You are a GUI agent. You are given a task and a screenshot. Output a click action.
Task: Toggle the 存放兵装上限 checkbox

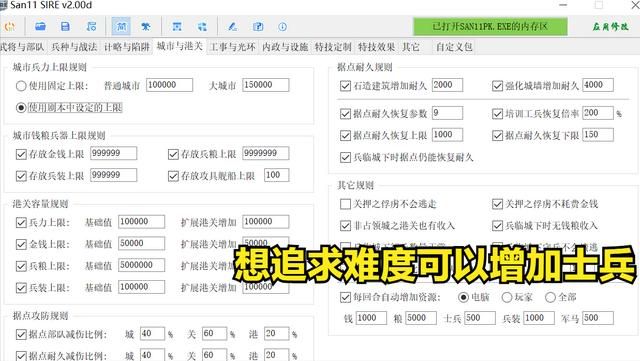click(x=21, y=176)
